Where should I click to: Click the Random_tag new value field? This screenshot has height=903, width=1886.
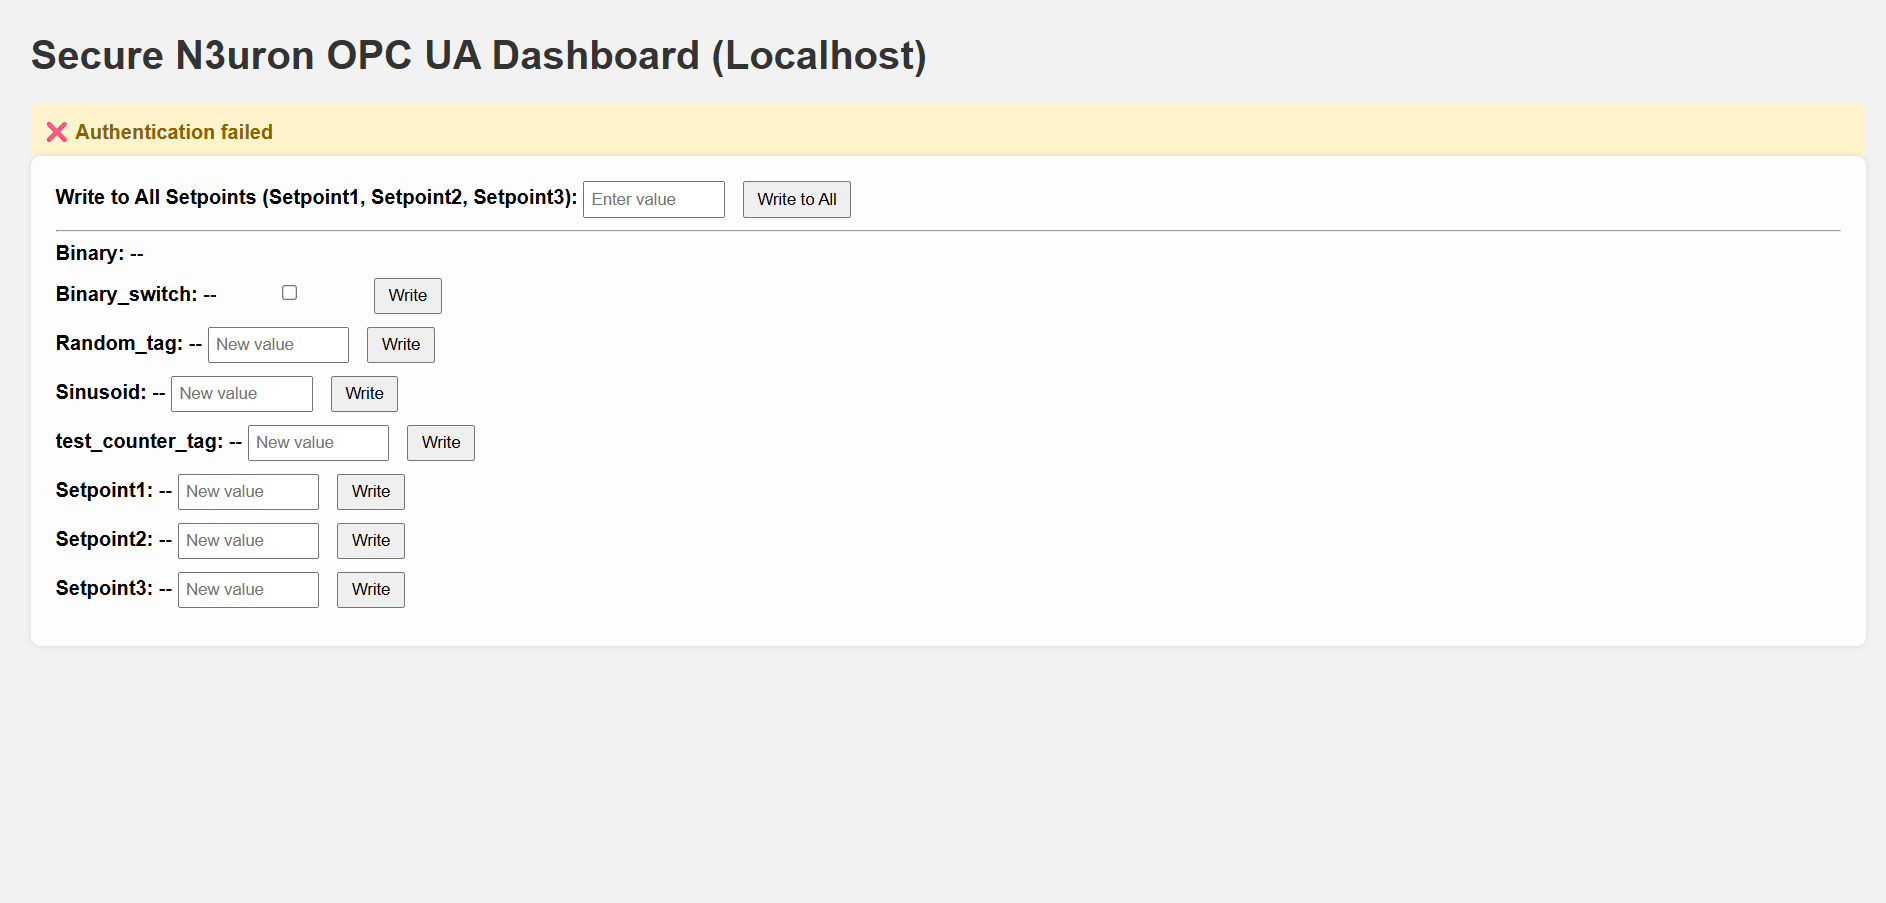coord(278,345)
